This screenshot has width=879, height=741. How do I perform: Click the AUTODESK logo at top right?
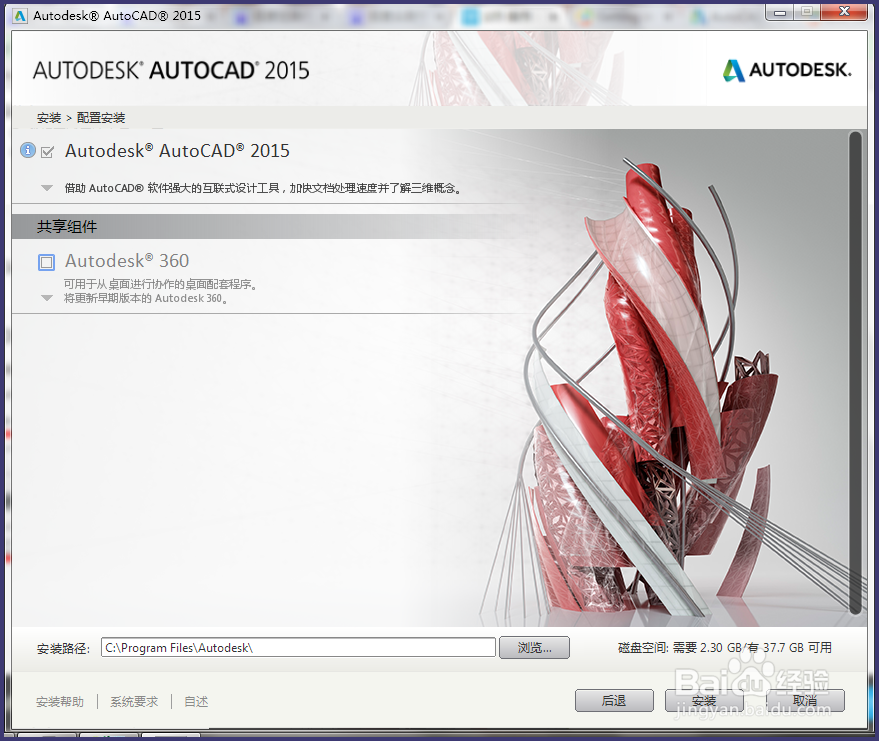click(787, 70)
